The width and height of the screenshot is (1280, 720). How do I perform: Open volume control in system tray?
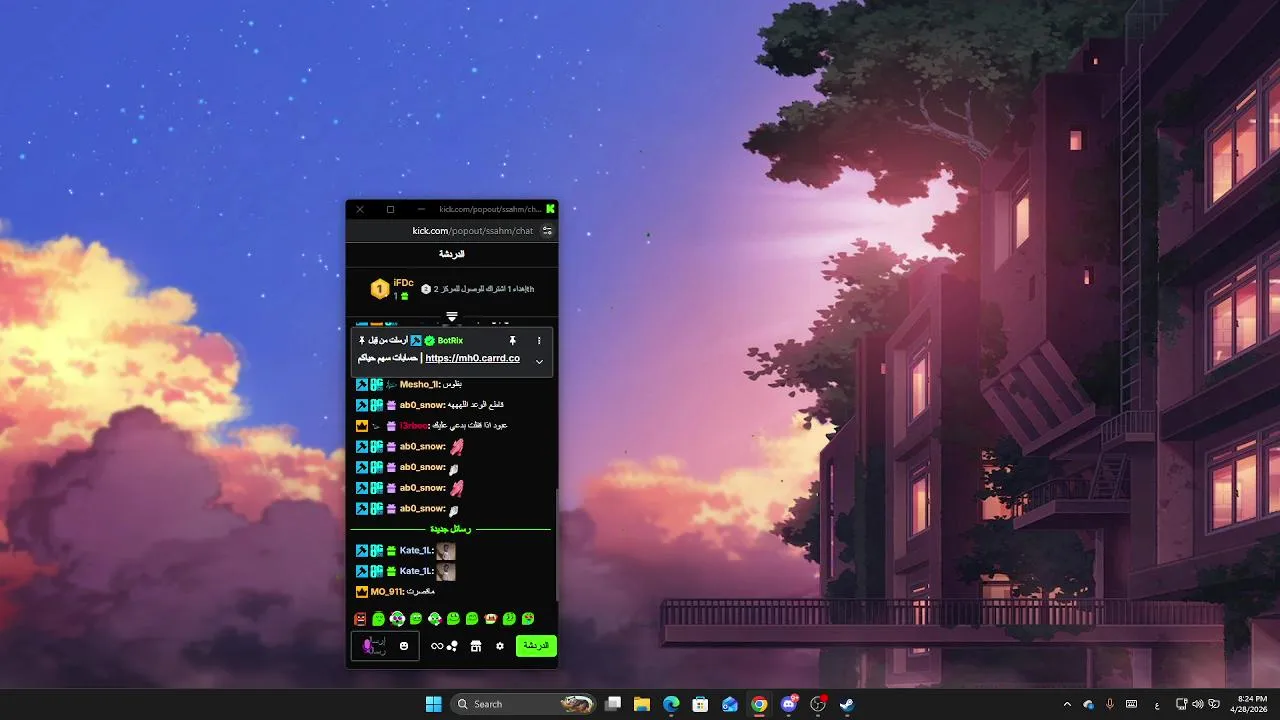tap(1198, 704)
